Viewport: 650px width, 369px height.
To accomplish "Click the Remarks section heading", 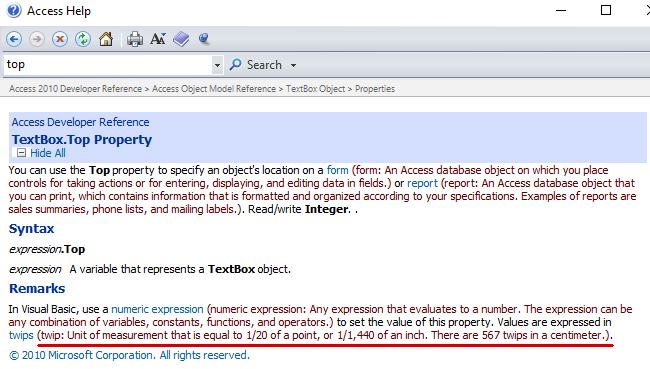I will [x=37, y=289].
